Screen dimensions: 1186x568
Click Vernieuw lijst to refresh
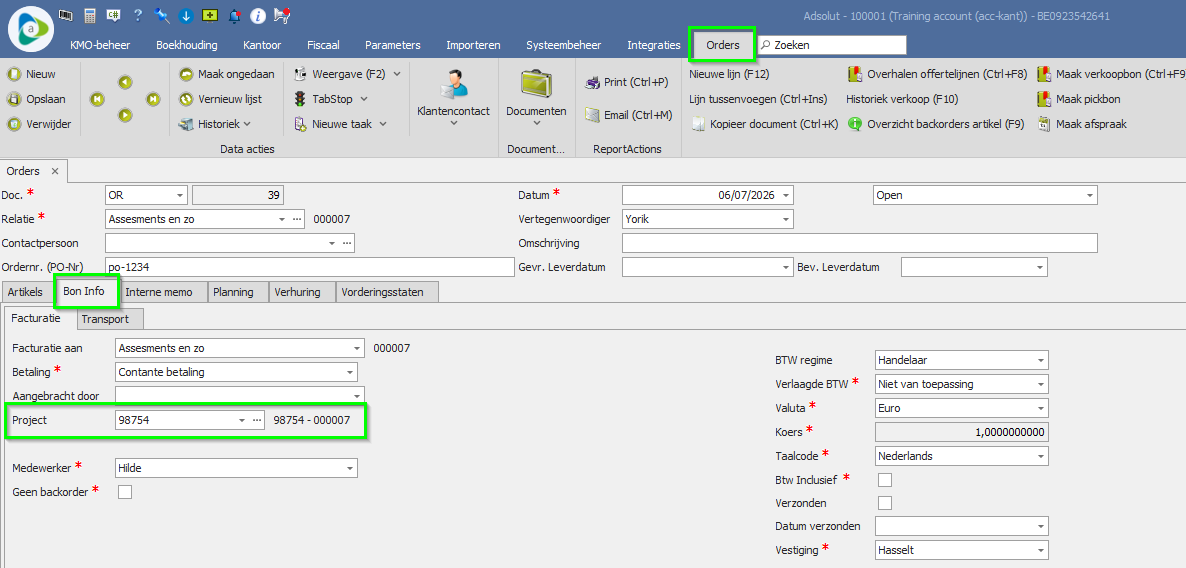(221, 99)
